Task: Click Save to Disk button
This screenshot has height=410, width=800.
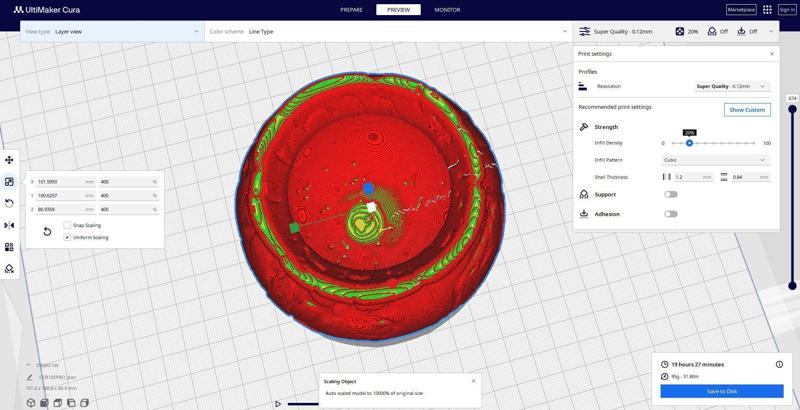Action: click(x=722, y=391)
